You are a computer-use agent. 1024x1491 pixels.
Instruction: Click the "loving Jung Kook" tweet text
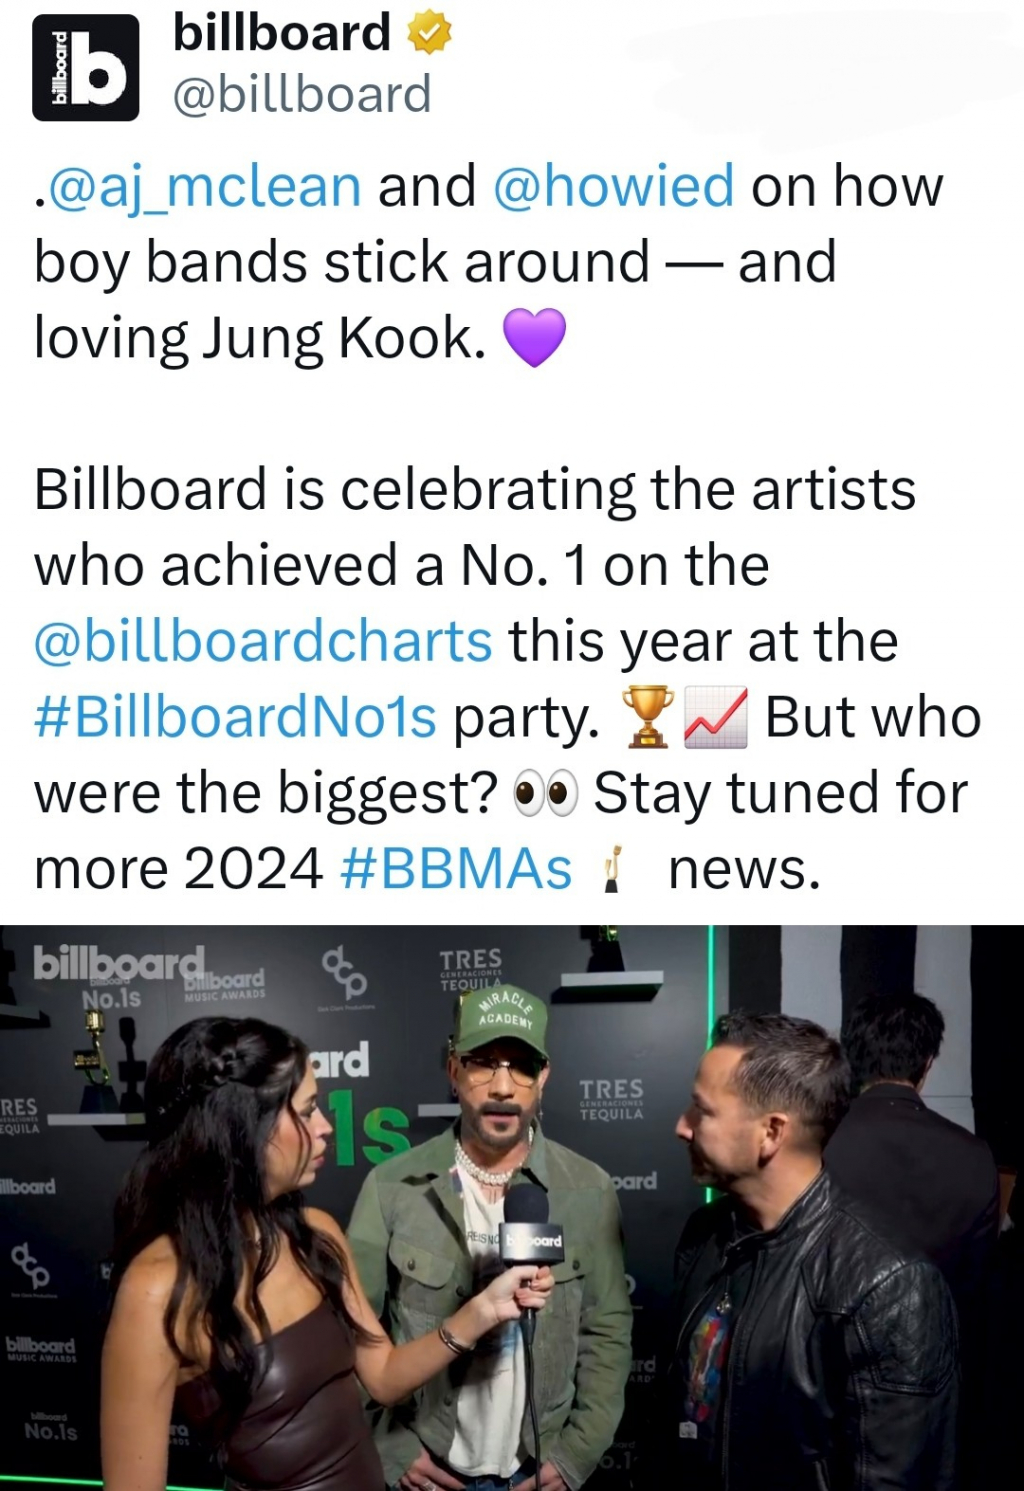(x=260, y=338)
